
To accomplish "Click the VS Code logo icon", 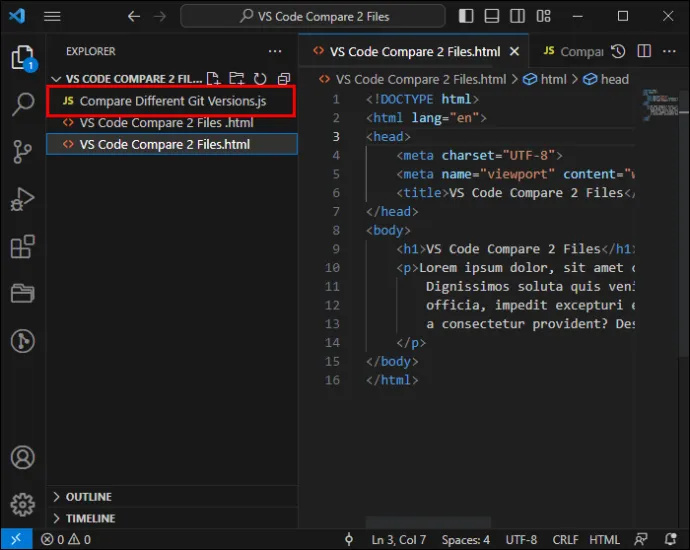I will coord(17,16).
